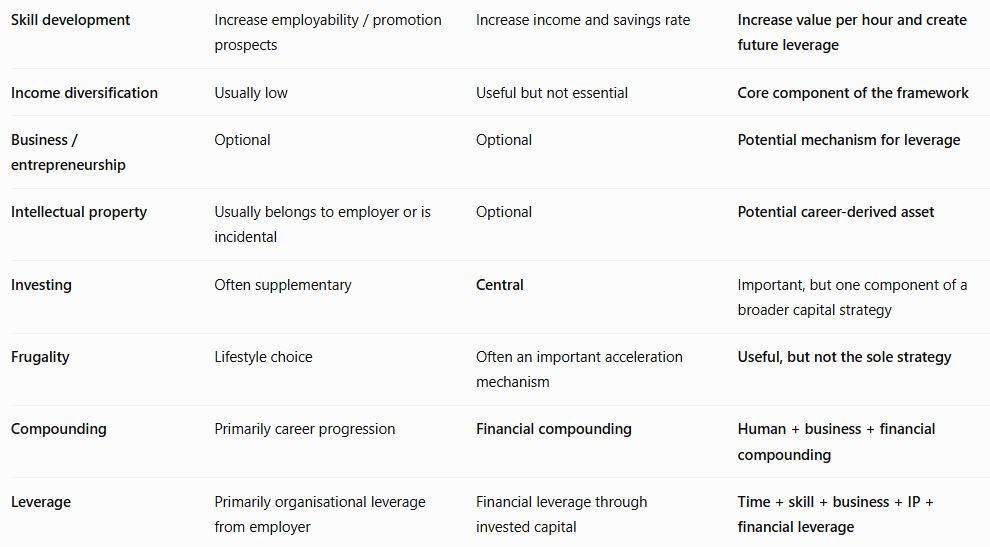The width and height of the screenshot is (990, 547).
Task: Click the 'Investing' row heading
Action: (x=41, y=285)
